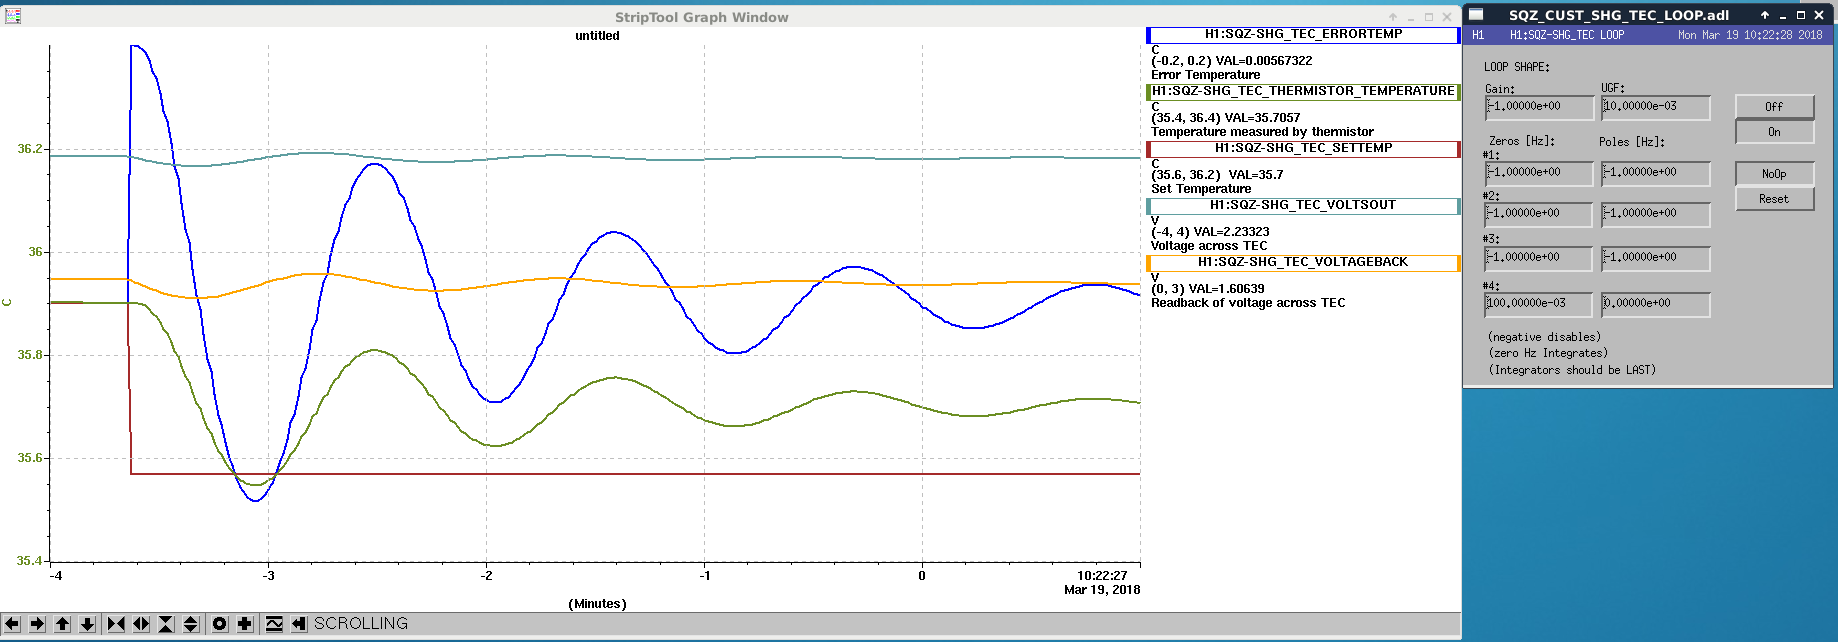Click the pan left arrow in StripTool toolbar

pos(12,624)
